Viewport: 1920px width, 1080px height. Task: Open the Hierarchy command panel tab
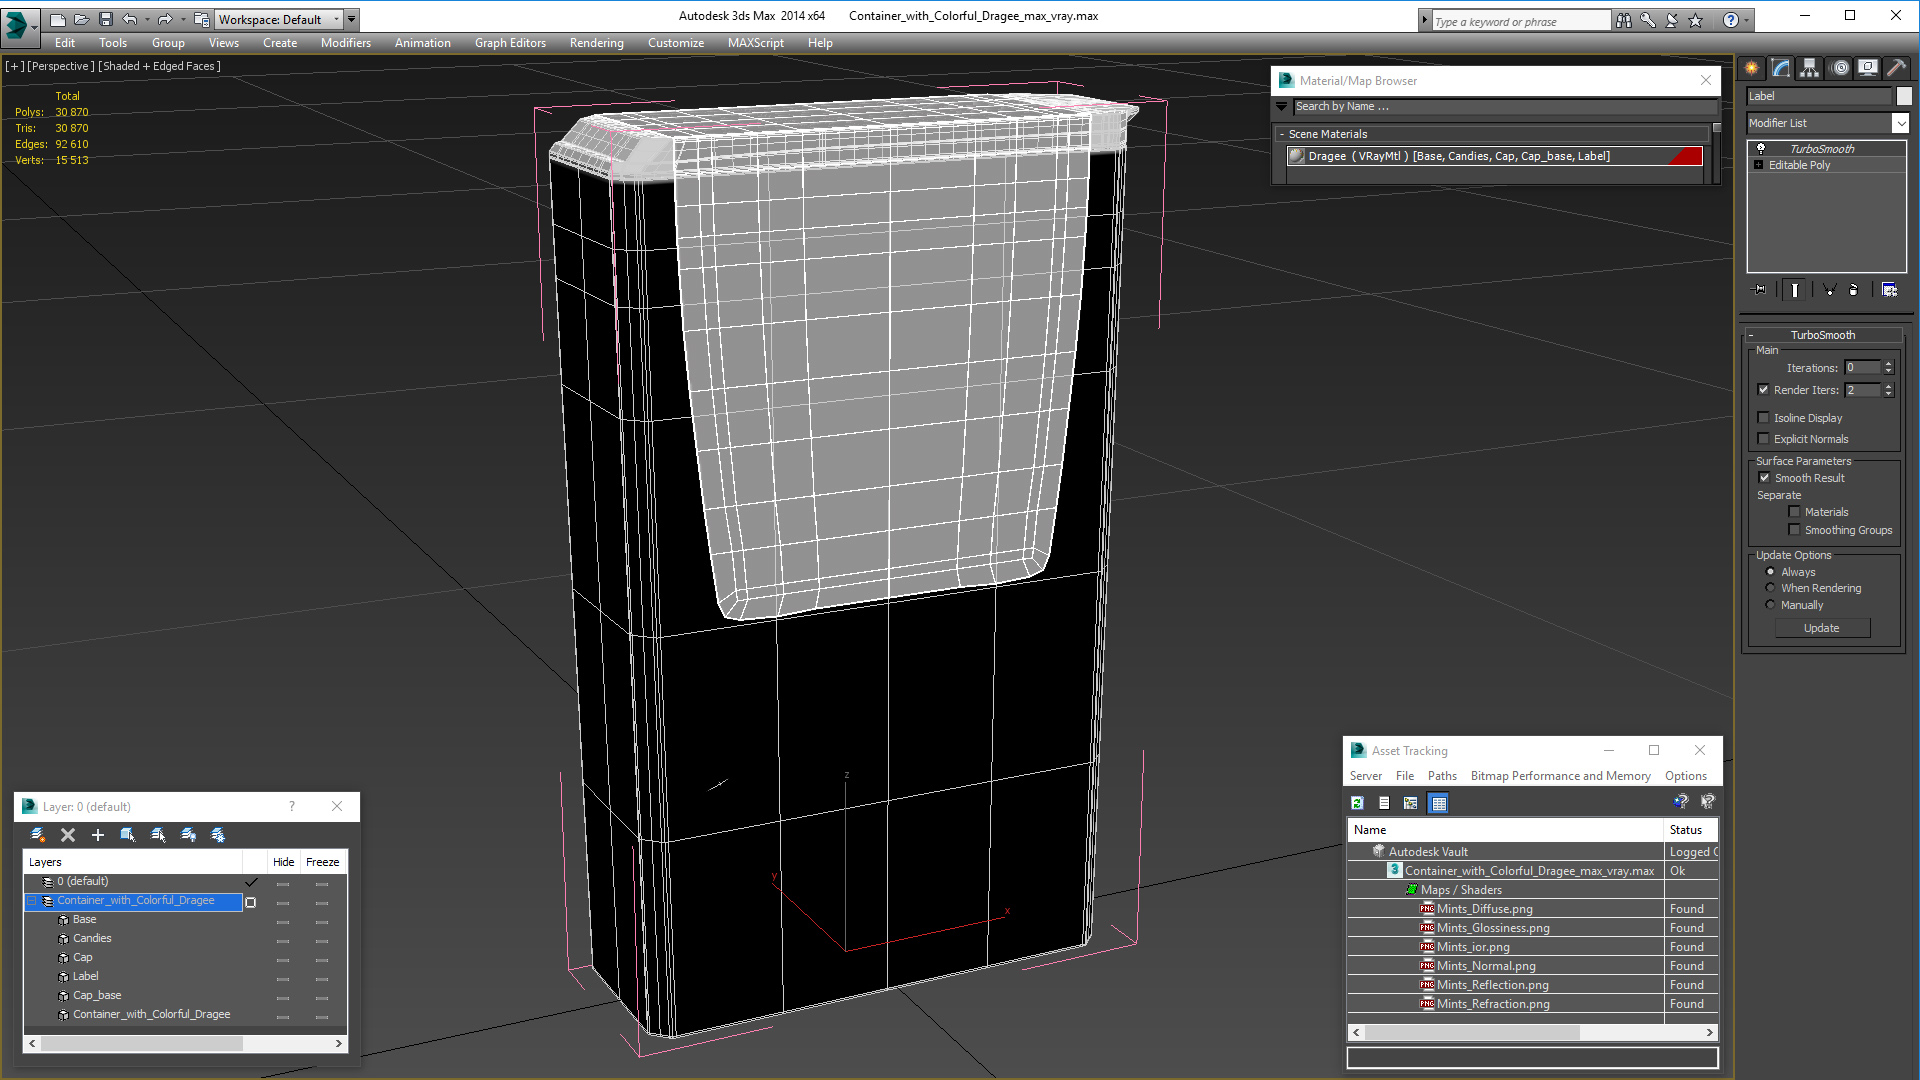pyautogui.click(x=1810, y=68)
